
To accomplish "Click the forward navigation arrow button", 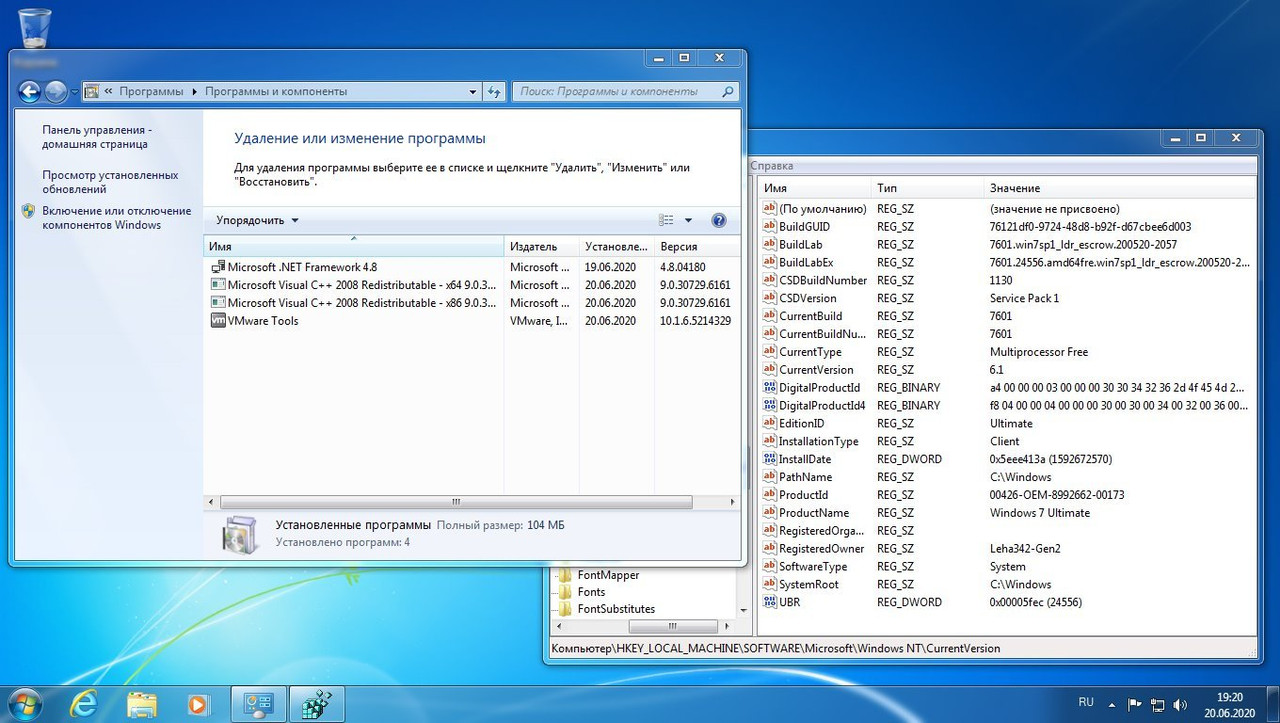I will pos(55,91).
